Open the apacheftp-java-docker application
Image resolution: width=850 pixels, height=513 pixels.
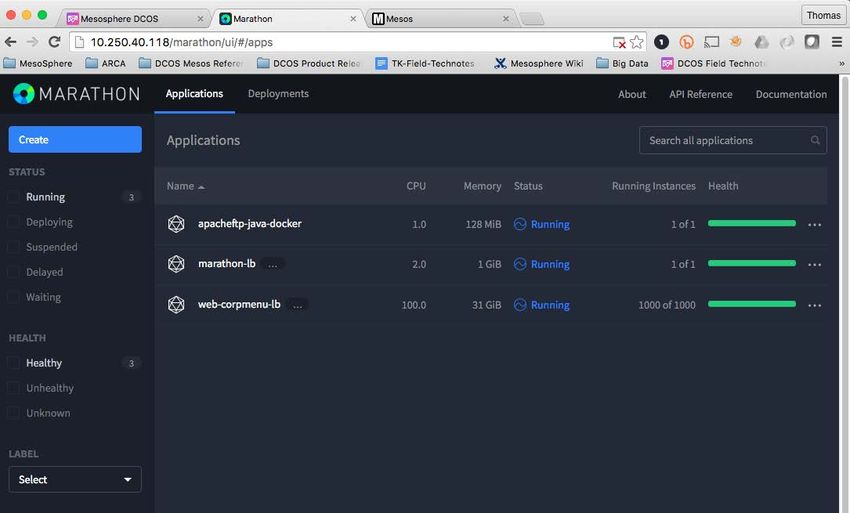point(249,223)
